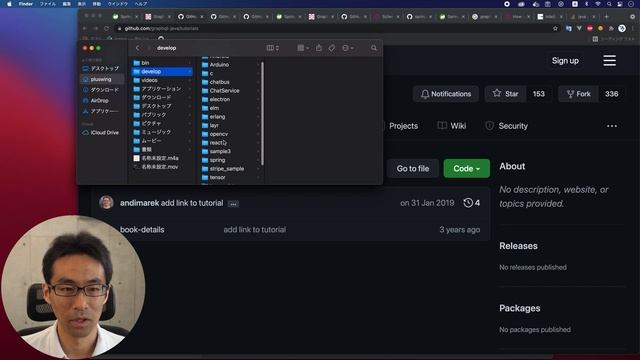The height and width of the screenshot is (360, 640).
Task: Open the commit history count 4
Action: tap(472, 203)
